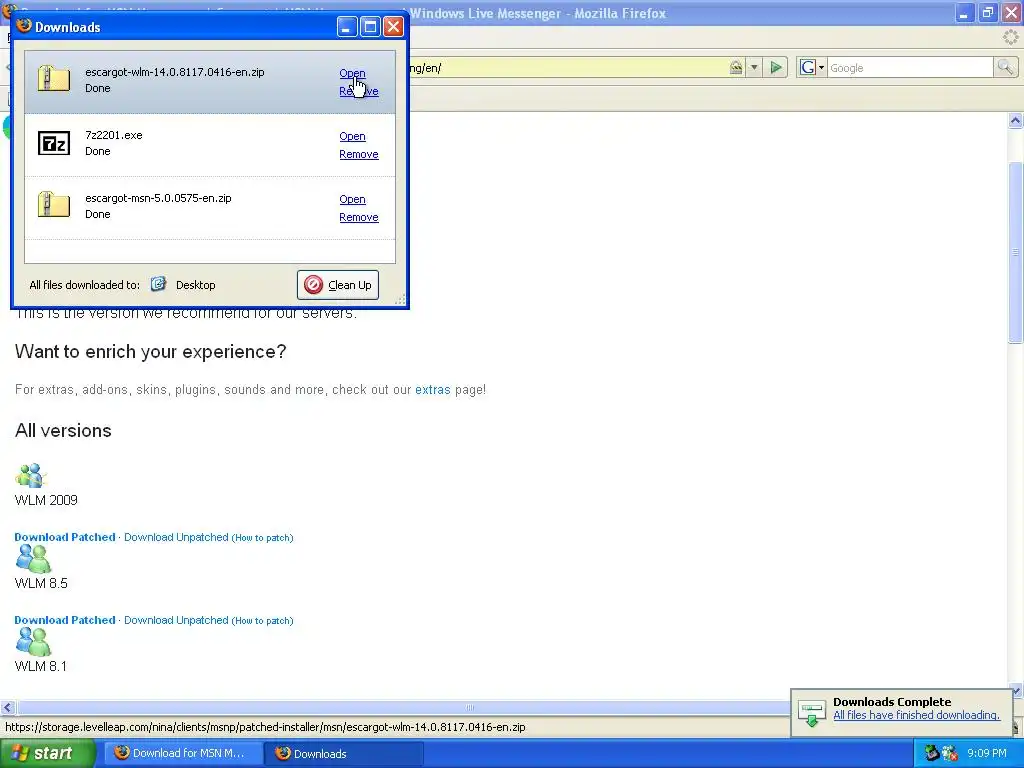The image size is (1024, 768).
Task: Switch to Downloads taskbar item
Action: pyautogui.click(x=344, y=754)
